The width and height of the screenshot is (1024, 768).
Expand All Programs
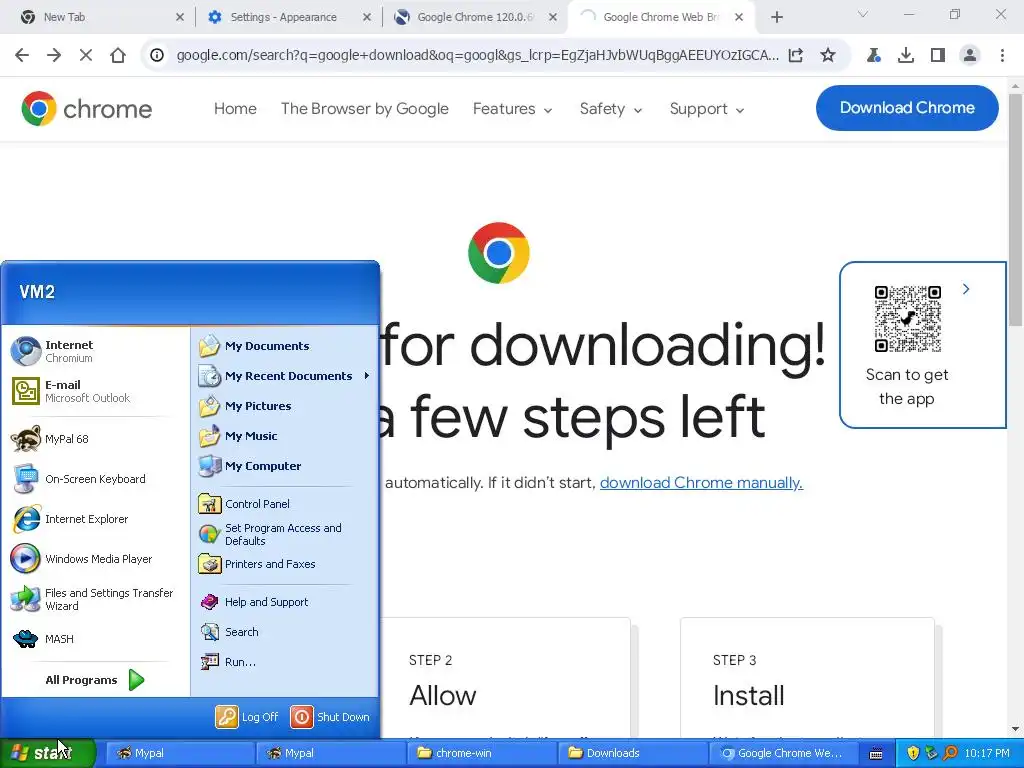click(x=96, y=680)
